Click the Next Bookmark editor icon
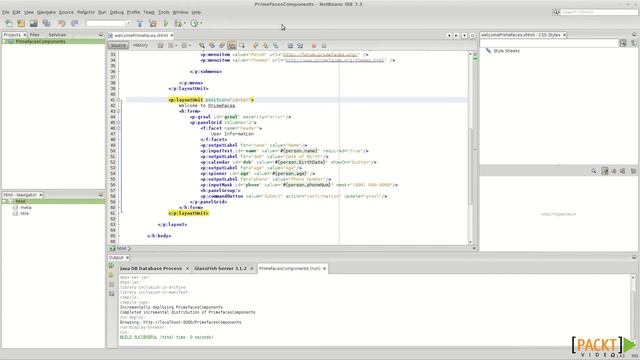 266,46
